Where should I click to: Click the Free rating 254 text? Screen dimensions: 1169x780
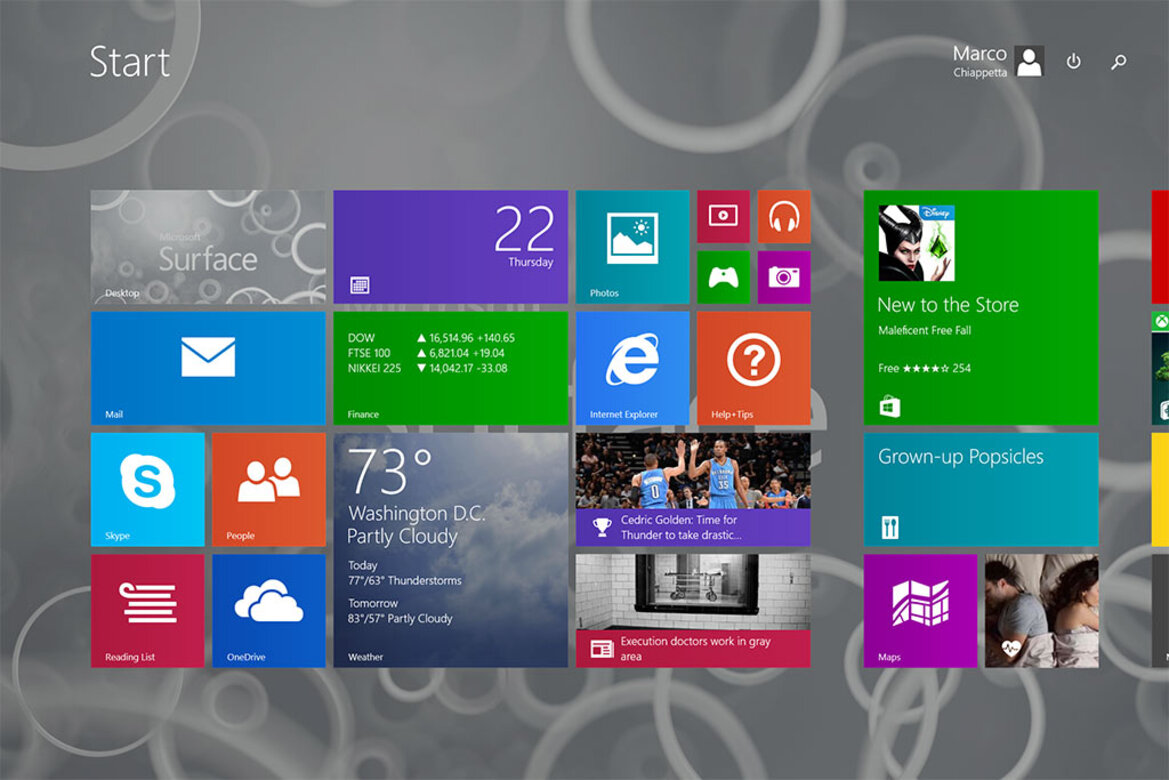[924, 368]
